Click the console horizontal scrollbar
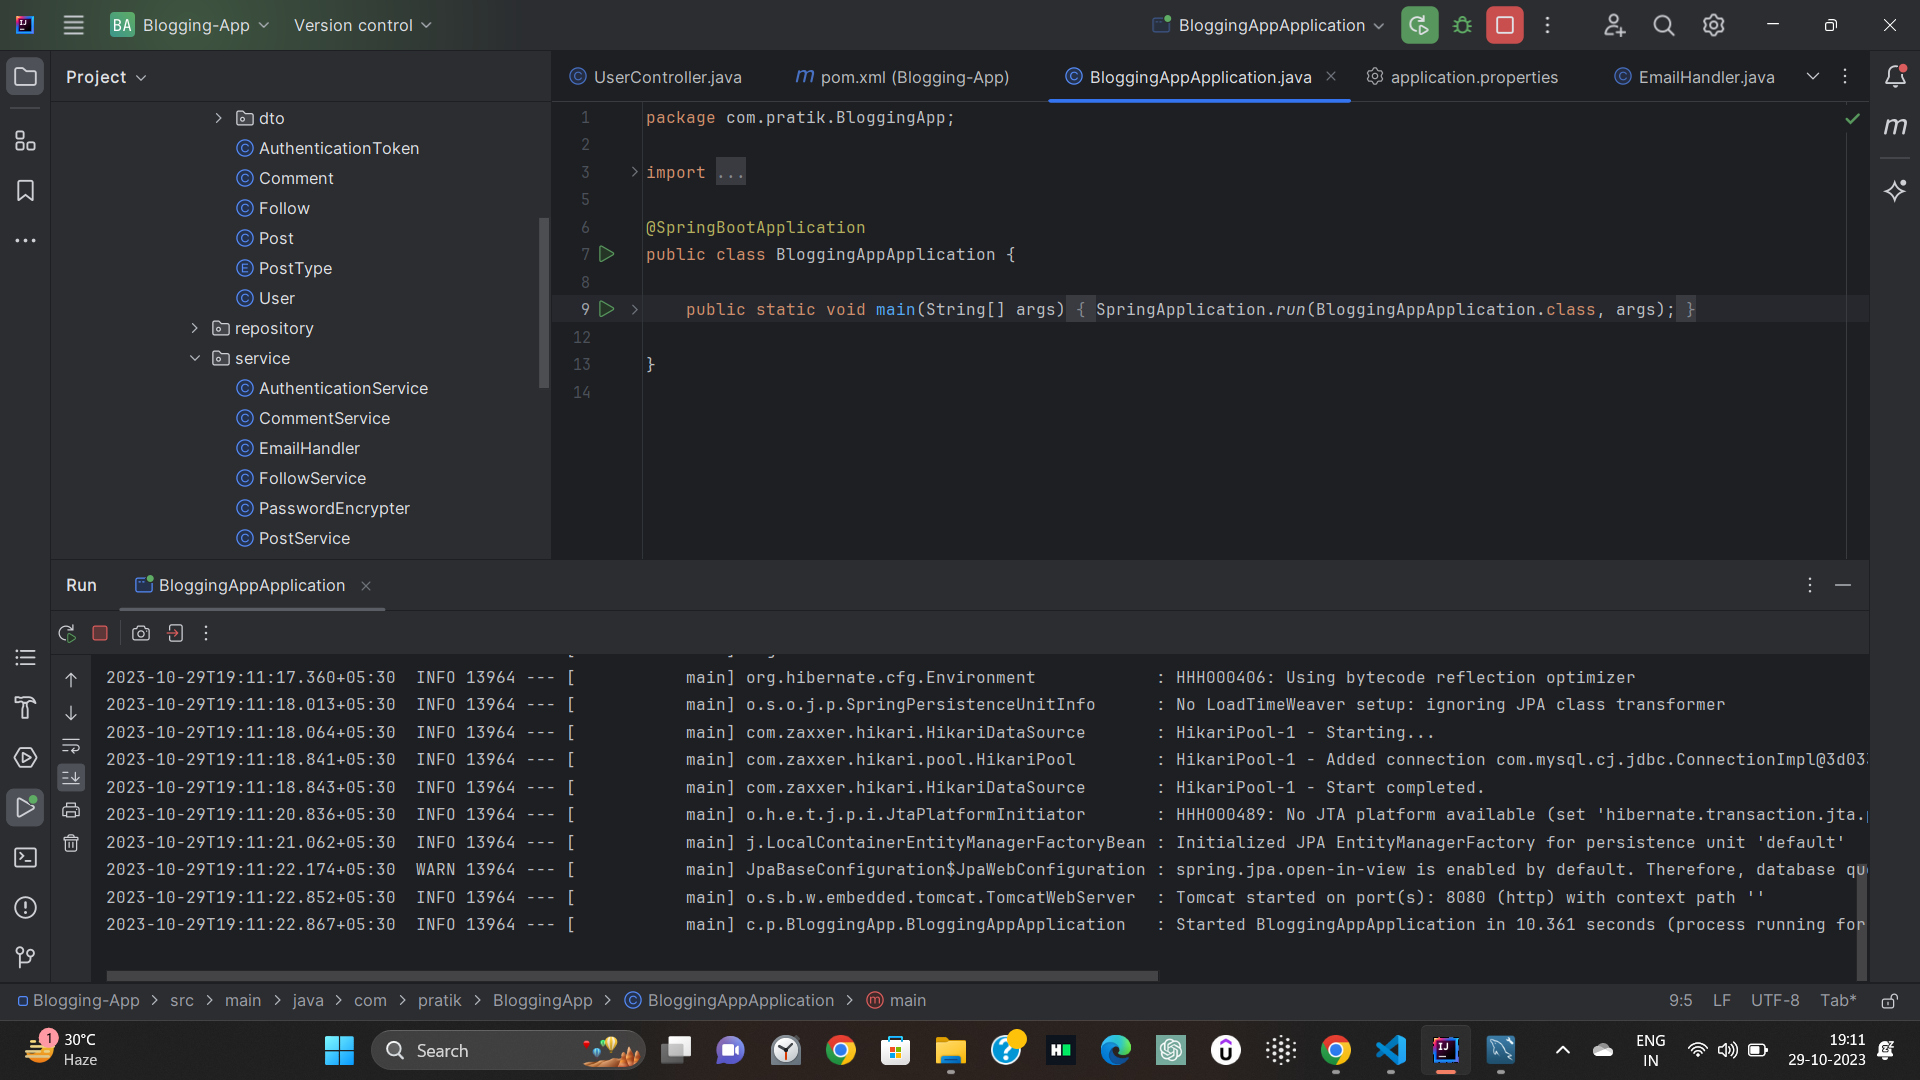Viewport: 1920px width, 1080px height. (x=632, y=975)
